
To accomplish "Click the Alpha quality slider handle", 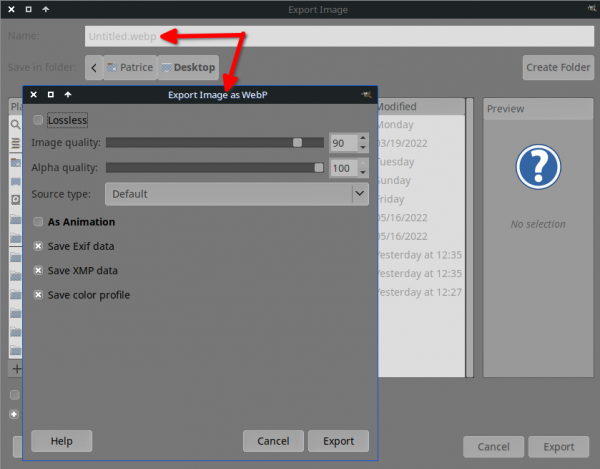I will [319, 168].
